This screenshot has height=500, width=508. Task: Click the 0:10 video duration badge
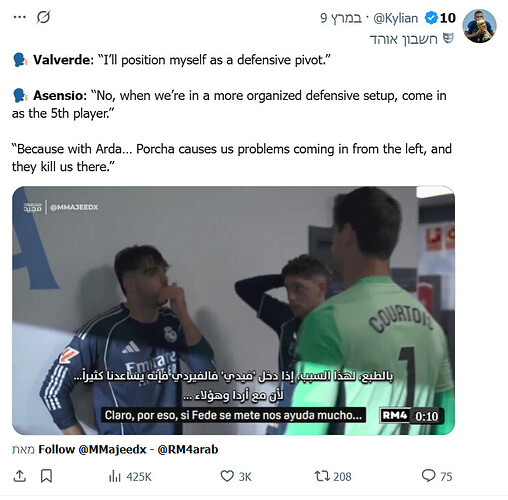pos(427,416)
